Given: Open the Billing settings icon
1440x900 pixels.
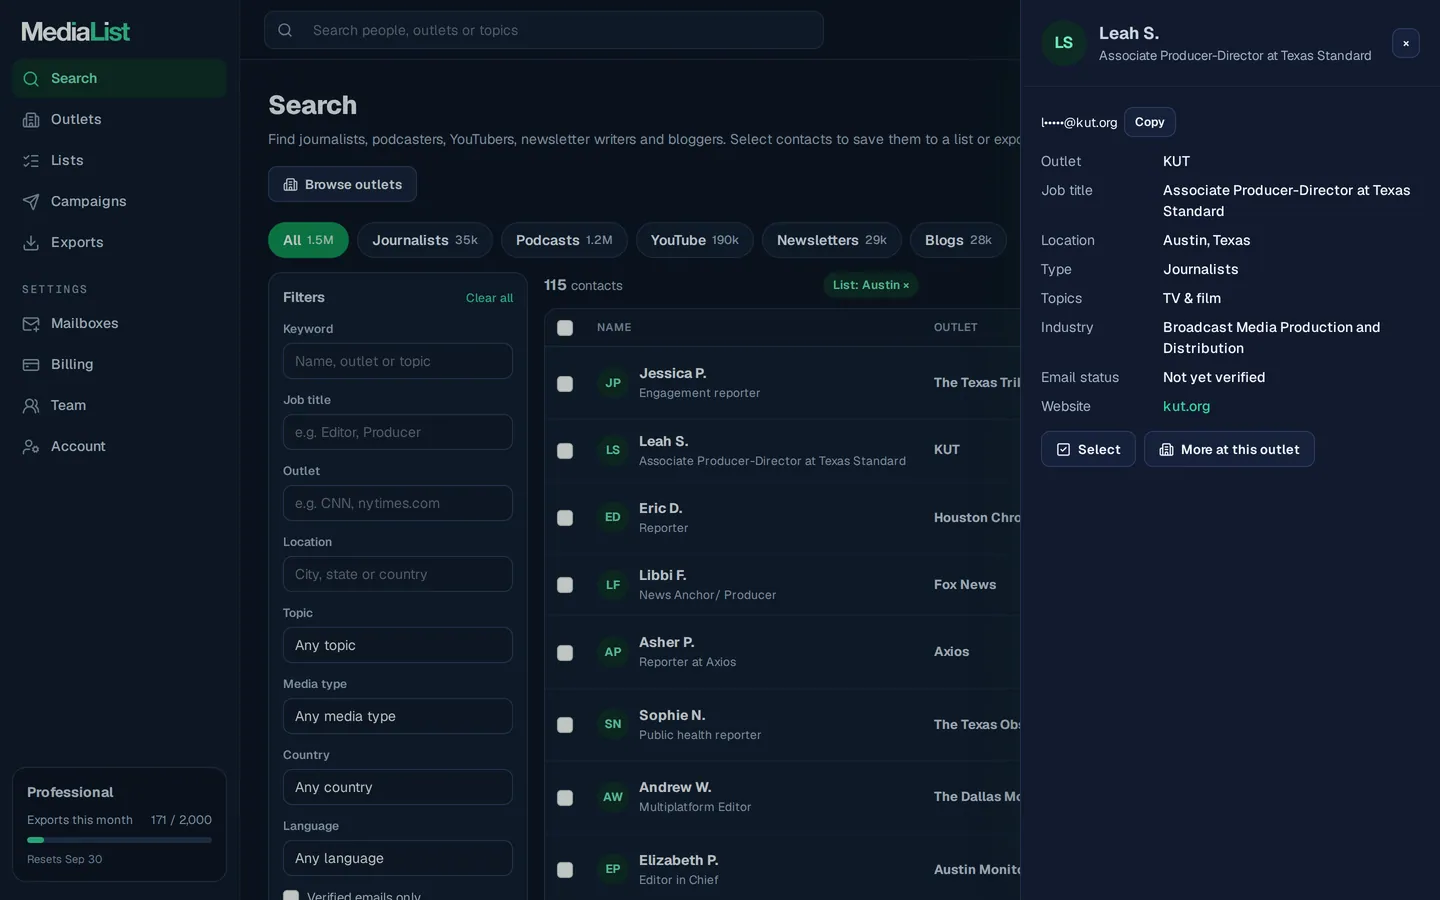Looking at the screenshot, I should click(31, 365).
